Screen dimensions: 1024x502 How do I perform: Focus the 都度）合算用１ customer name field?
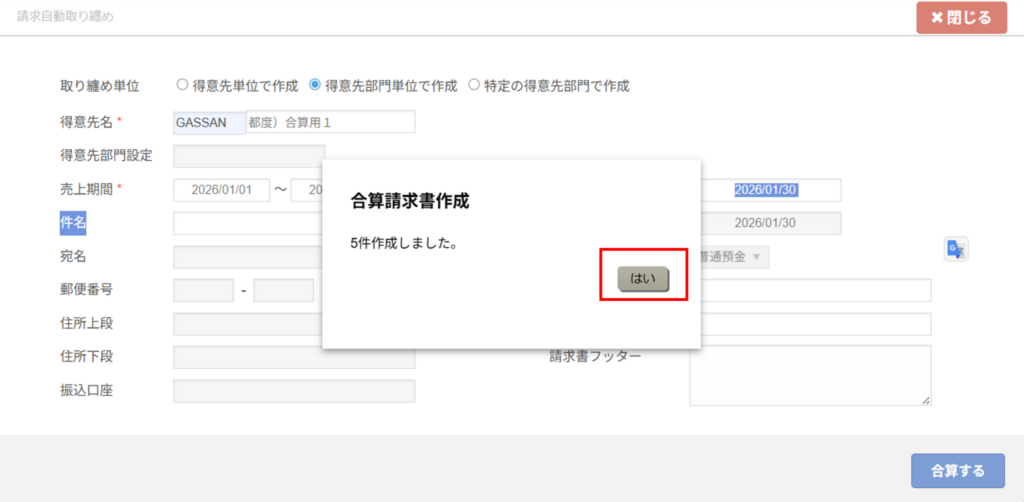coord(330,122)
